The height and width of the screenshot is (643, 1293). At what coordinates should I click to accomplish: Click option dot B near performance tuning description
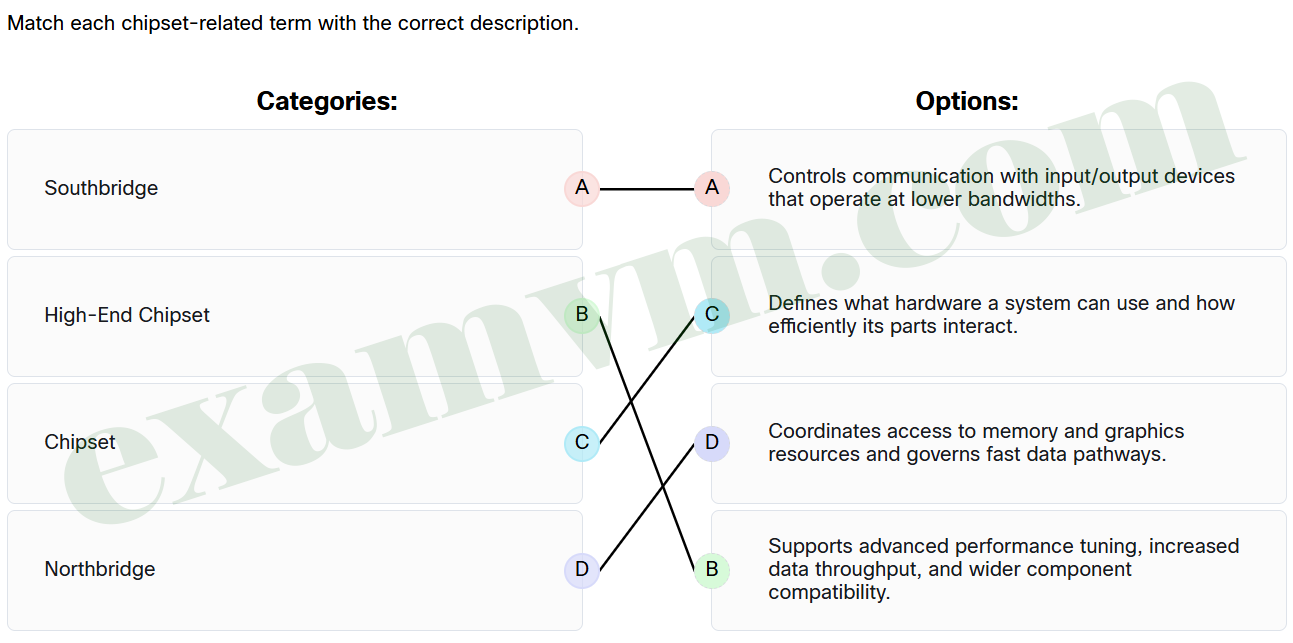click(x=713, y=569)
